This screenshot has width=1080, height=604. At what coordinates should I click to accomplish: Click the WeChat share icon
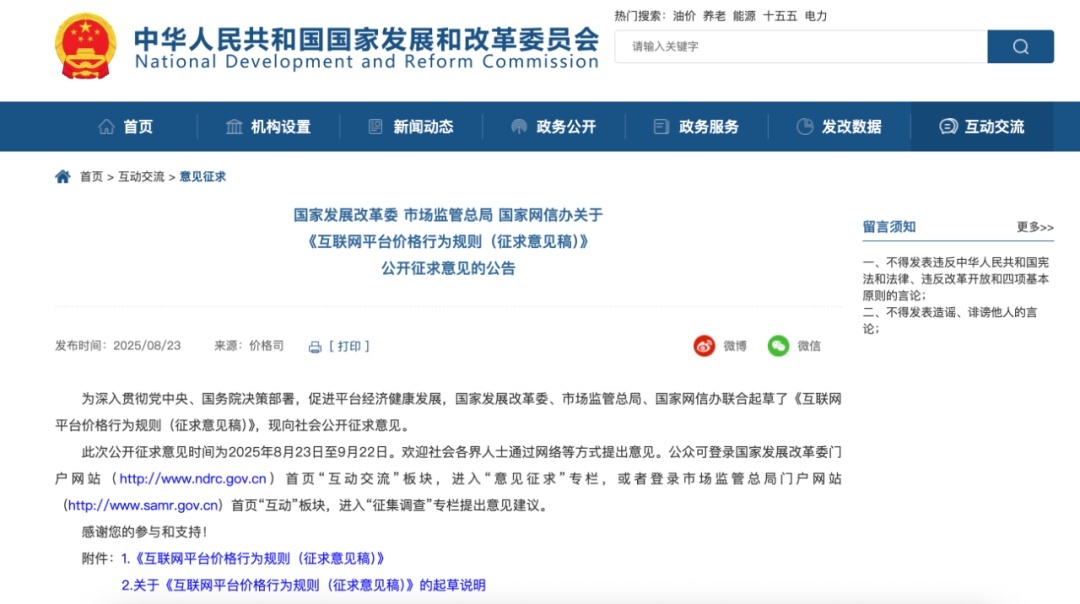pos(778,346)
